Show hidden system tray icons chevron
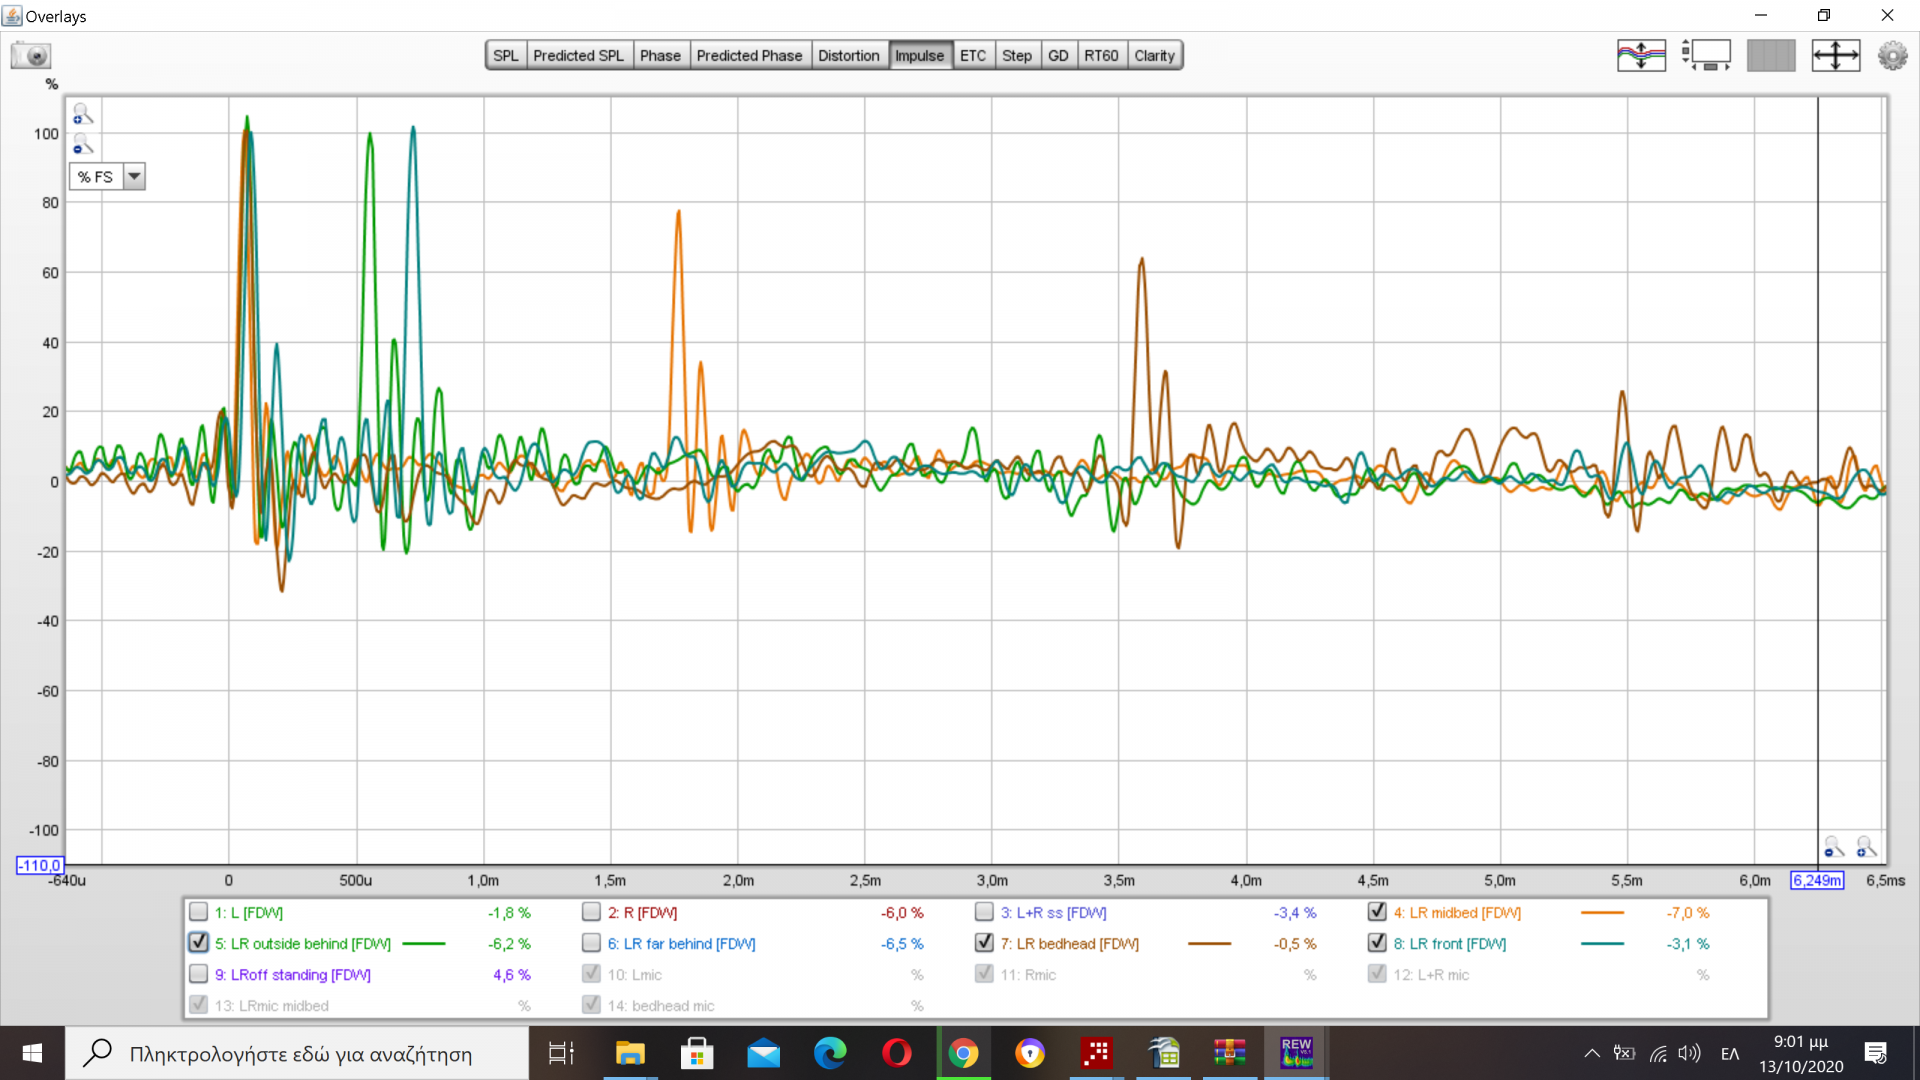The image size is (1920, 1080). click(x=1591, y=1053)
